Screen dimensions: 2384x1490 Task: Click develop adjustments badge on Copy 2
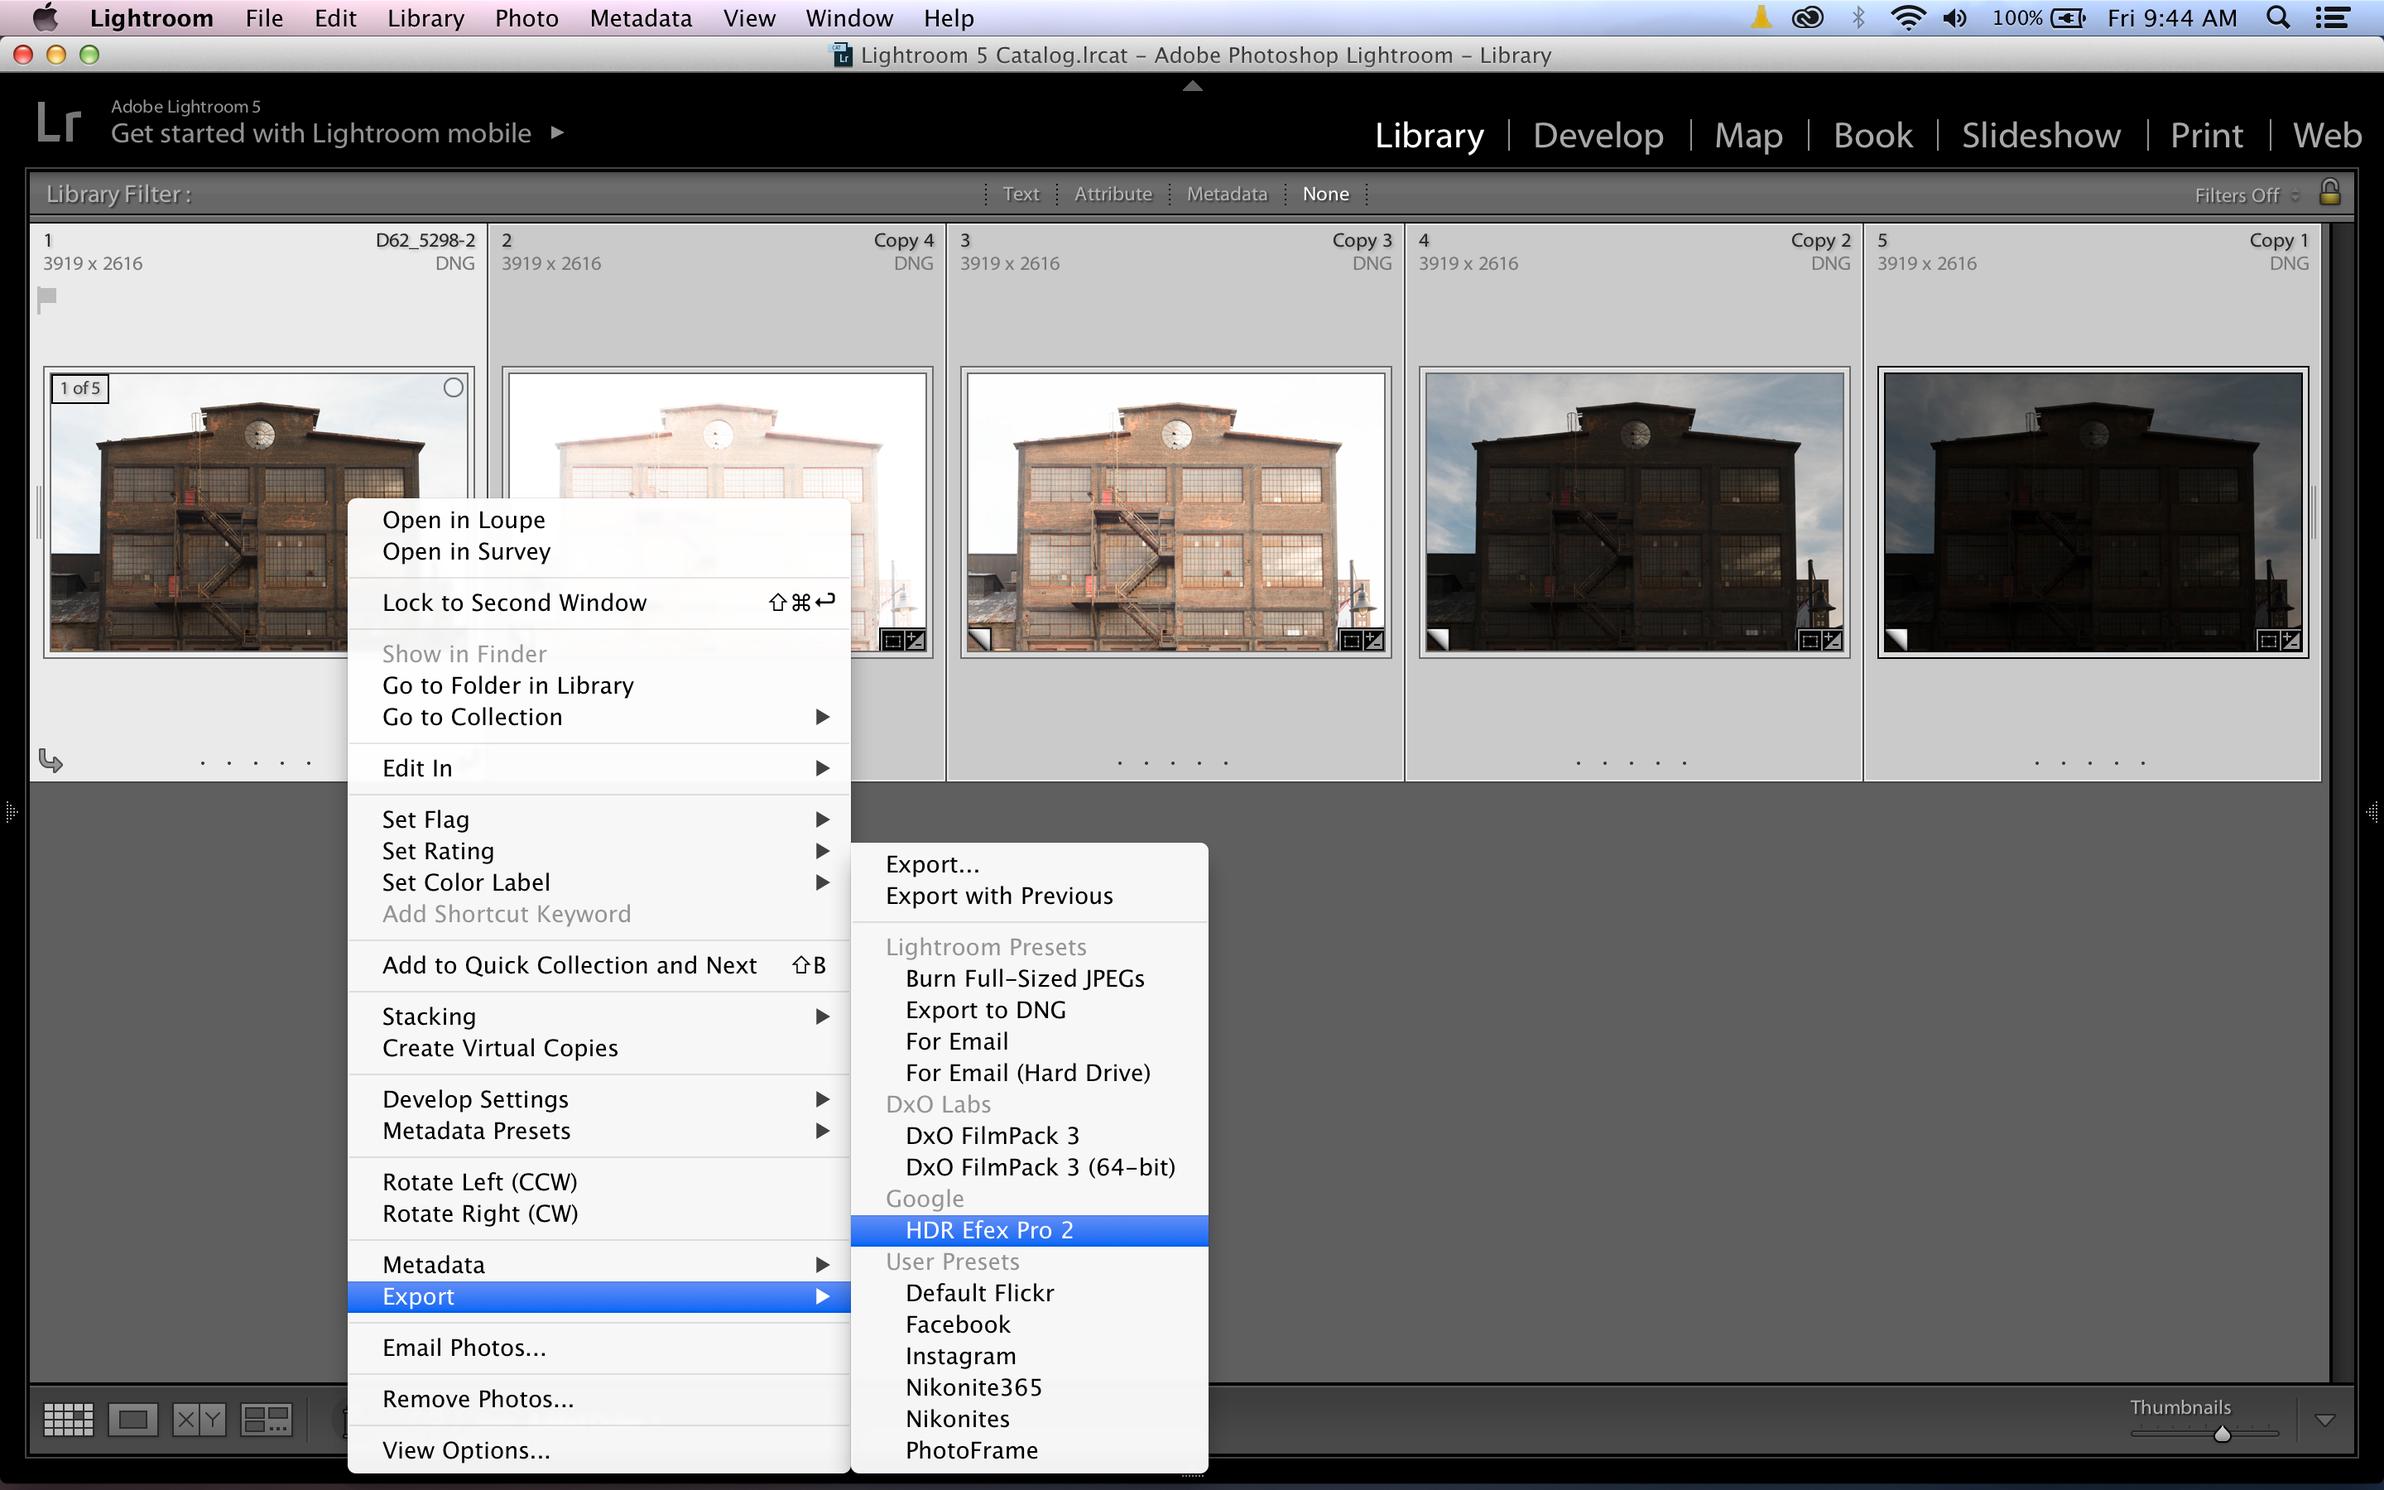click(1832, 640)
